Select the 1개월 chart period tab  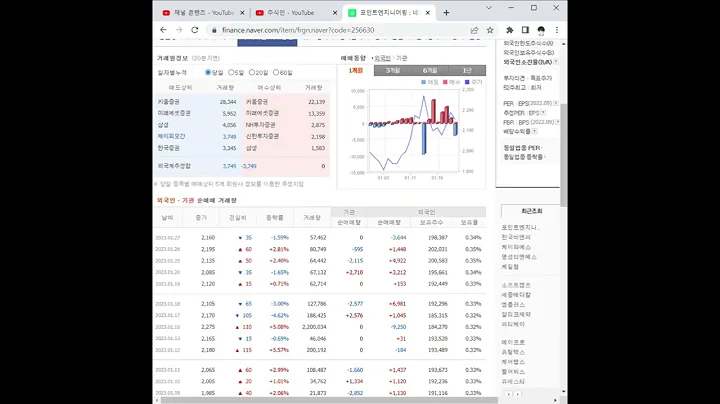tap(355, 70)
